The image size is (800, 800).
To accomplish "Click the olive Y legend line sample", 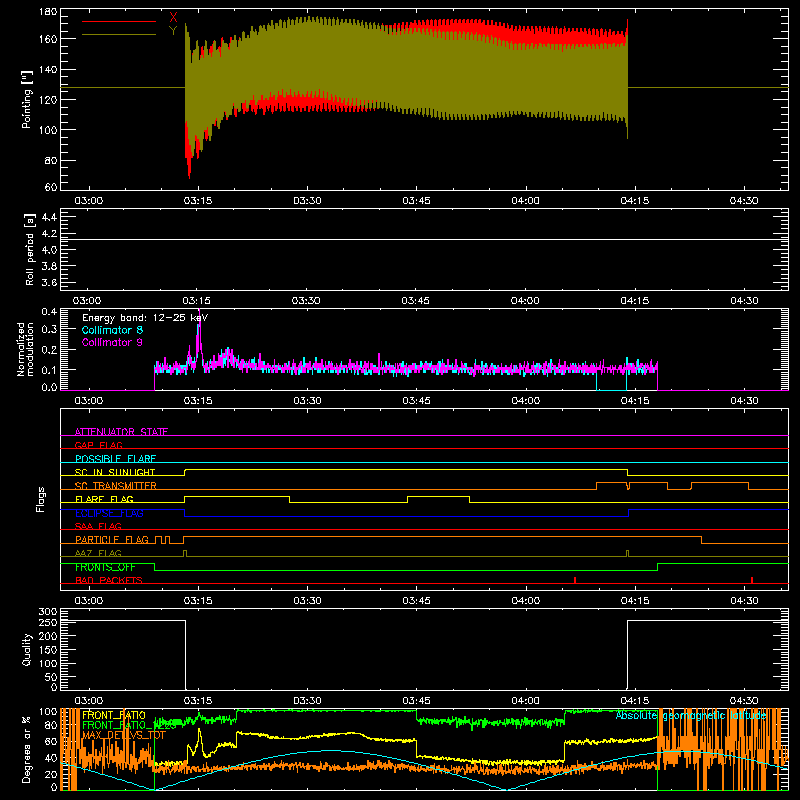I will point(119,34).
